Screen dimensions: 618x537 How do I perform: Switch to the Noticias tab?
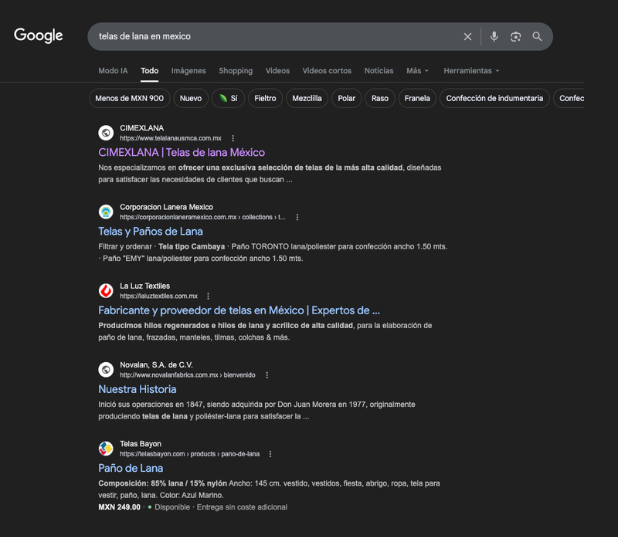pyautogui.click(x=379, y=71)
